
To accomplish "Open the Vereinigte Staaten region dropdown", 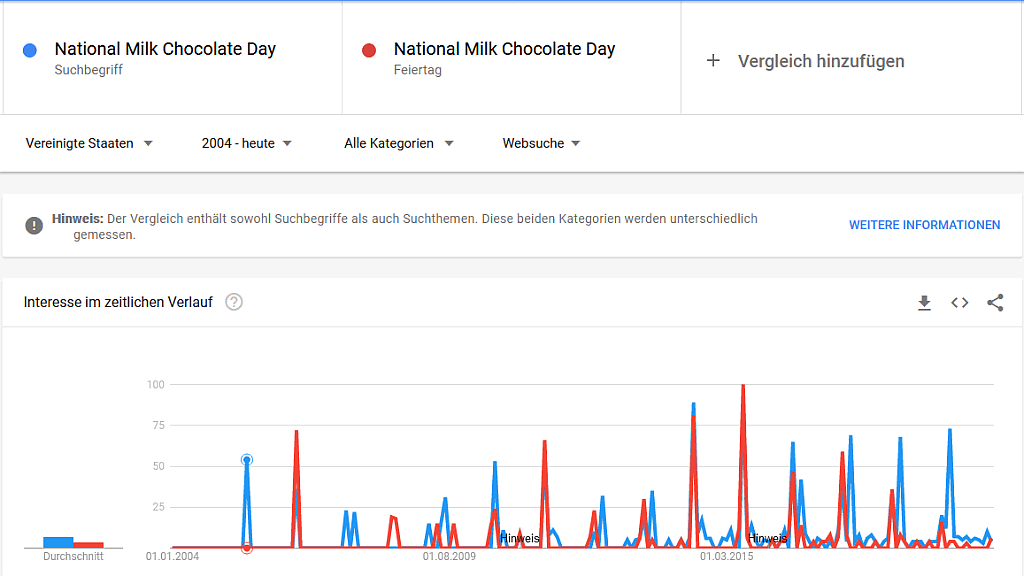I will pyautogui.click(x=90, y=143).
